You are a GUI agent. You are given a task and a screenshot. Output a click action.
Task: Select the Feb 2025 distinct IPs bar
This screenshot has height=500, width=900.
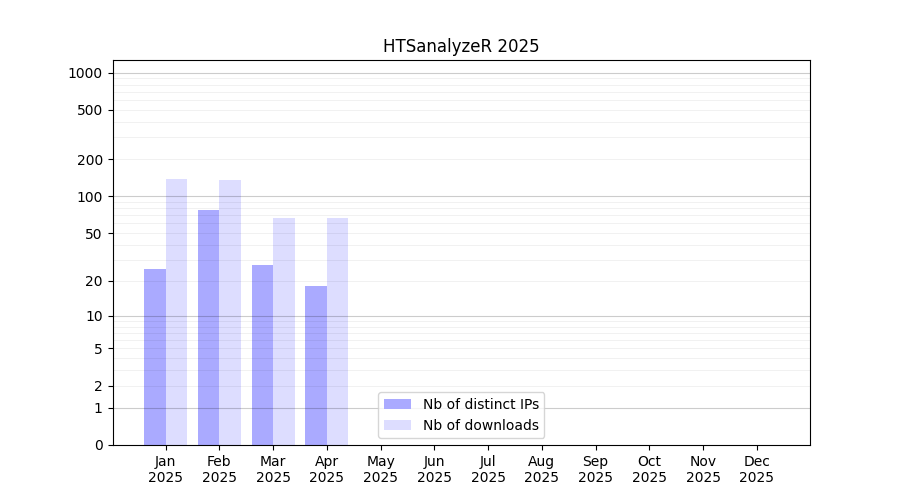pos(208,327)
